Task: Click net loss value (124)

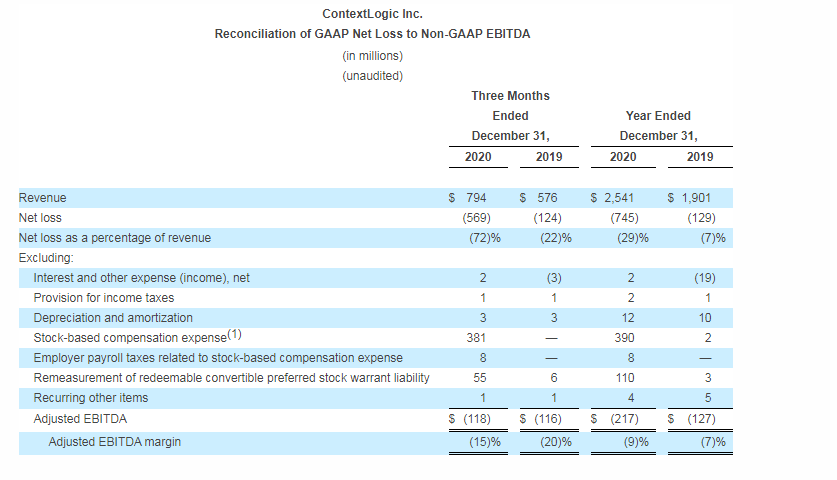Action: click(x=548, y=218)
